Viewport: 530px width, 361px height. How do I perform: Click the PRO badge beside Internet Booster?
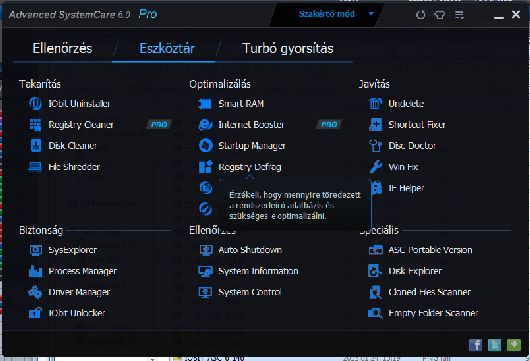tap(329, 125)
